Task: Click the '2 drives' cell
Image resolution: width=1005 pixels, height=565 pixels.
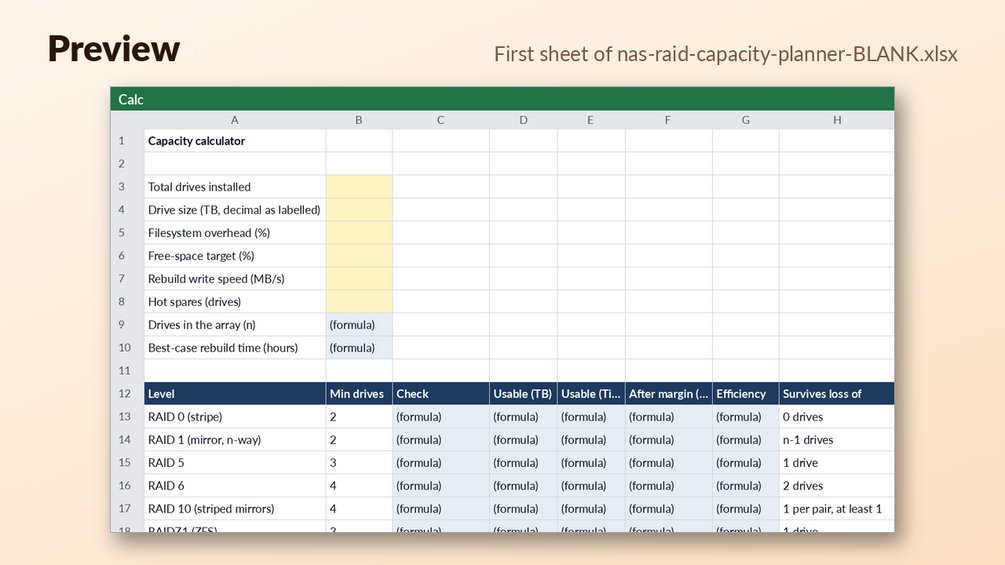Action: pyautogui.click(x=837, y=486)
